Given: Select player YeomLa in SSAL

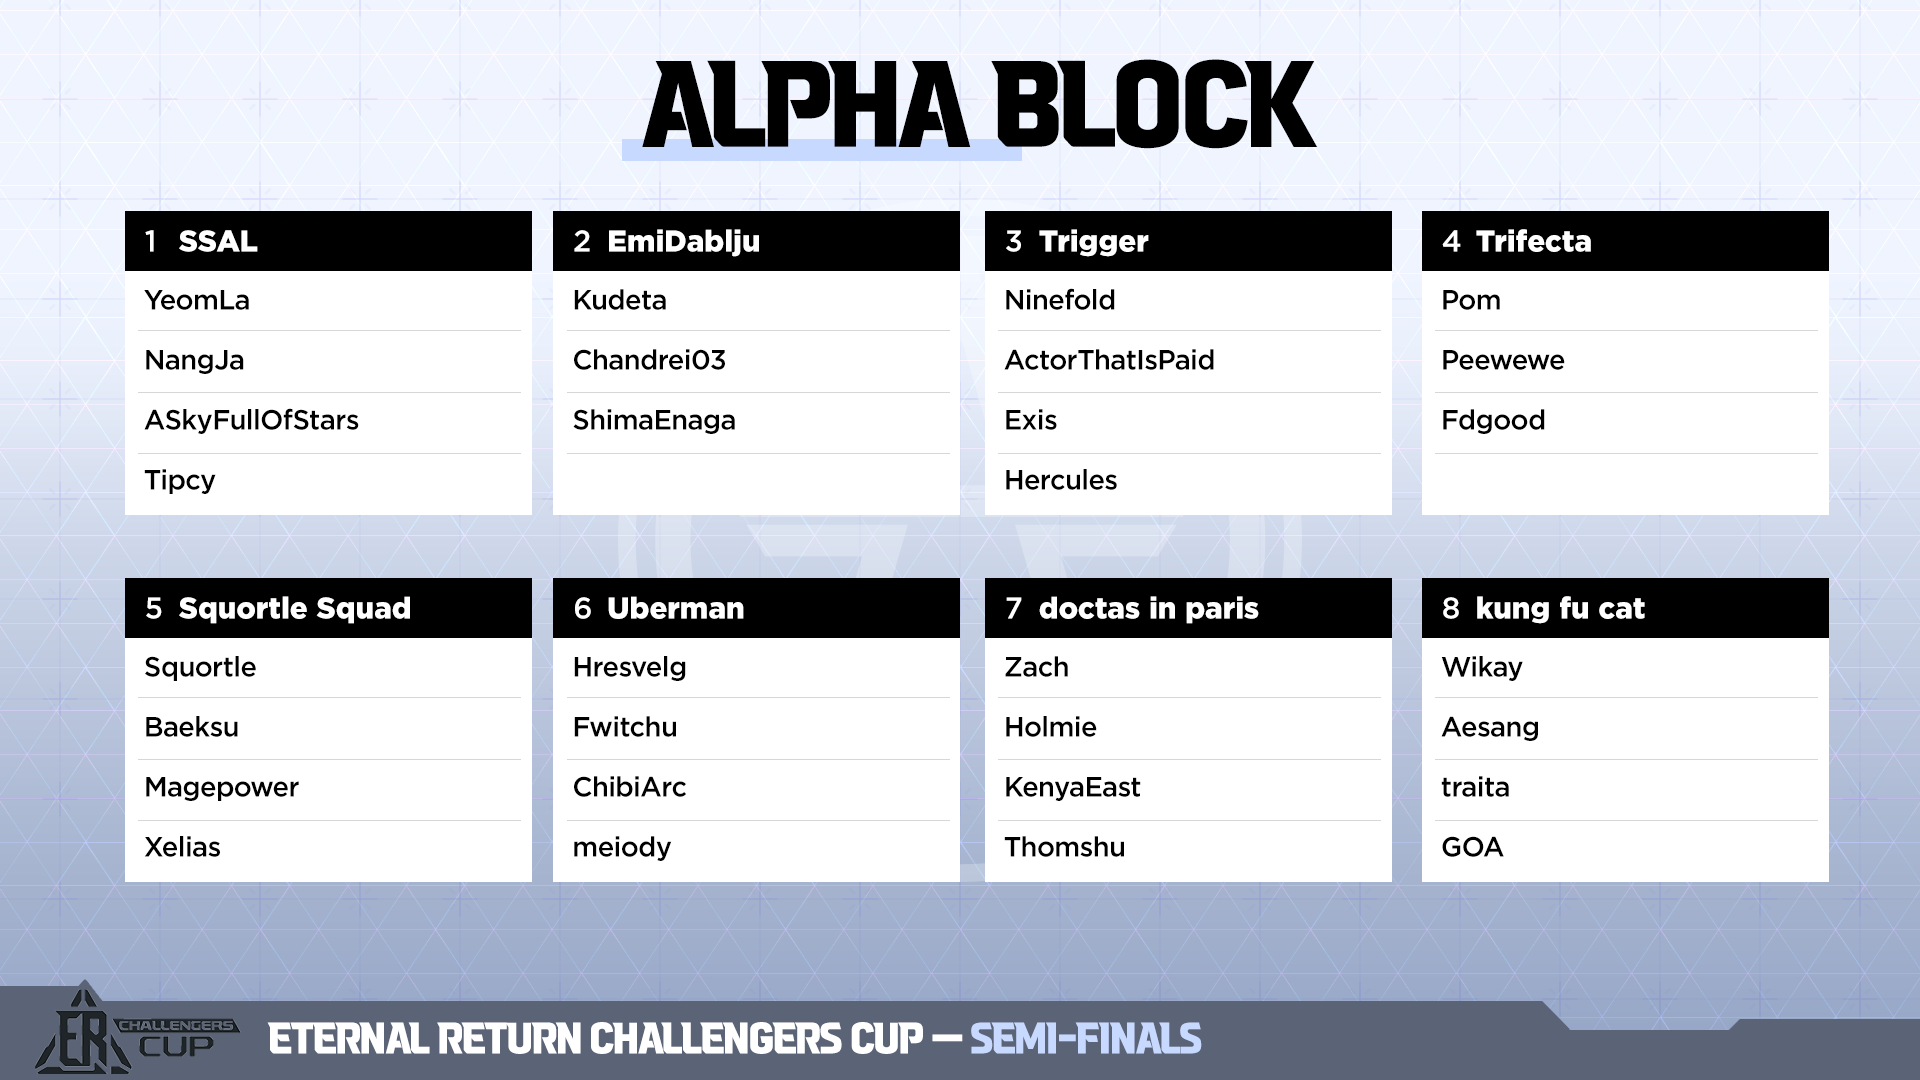Looking at the screenshot, I should point(197,300).
